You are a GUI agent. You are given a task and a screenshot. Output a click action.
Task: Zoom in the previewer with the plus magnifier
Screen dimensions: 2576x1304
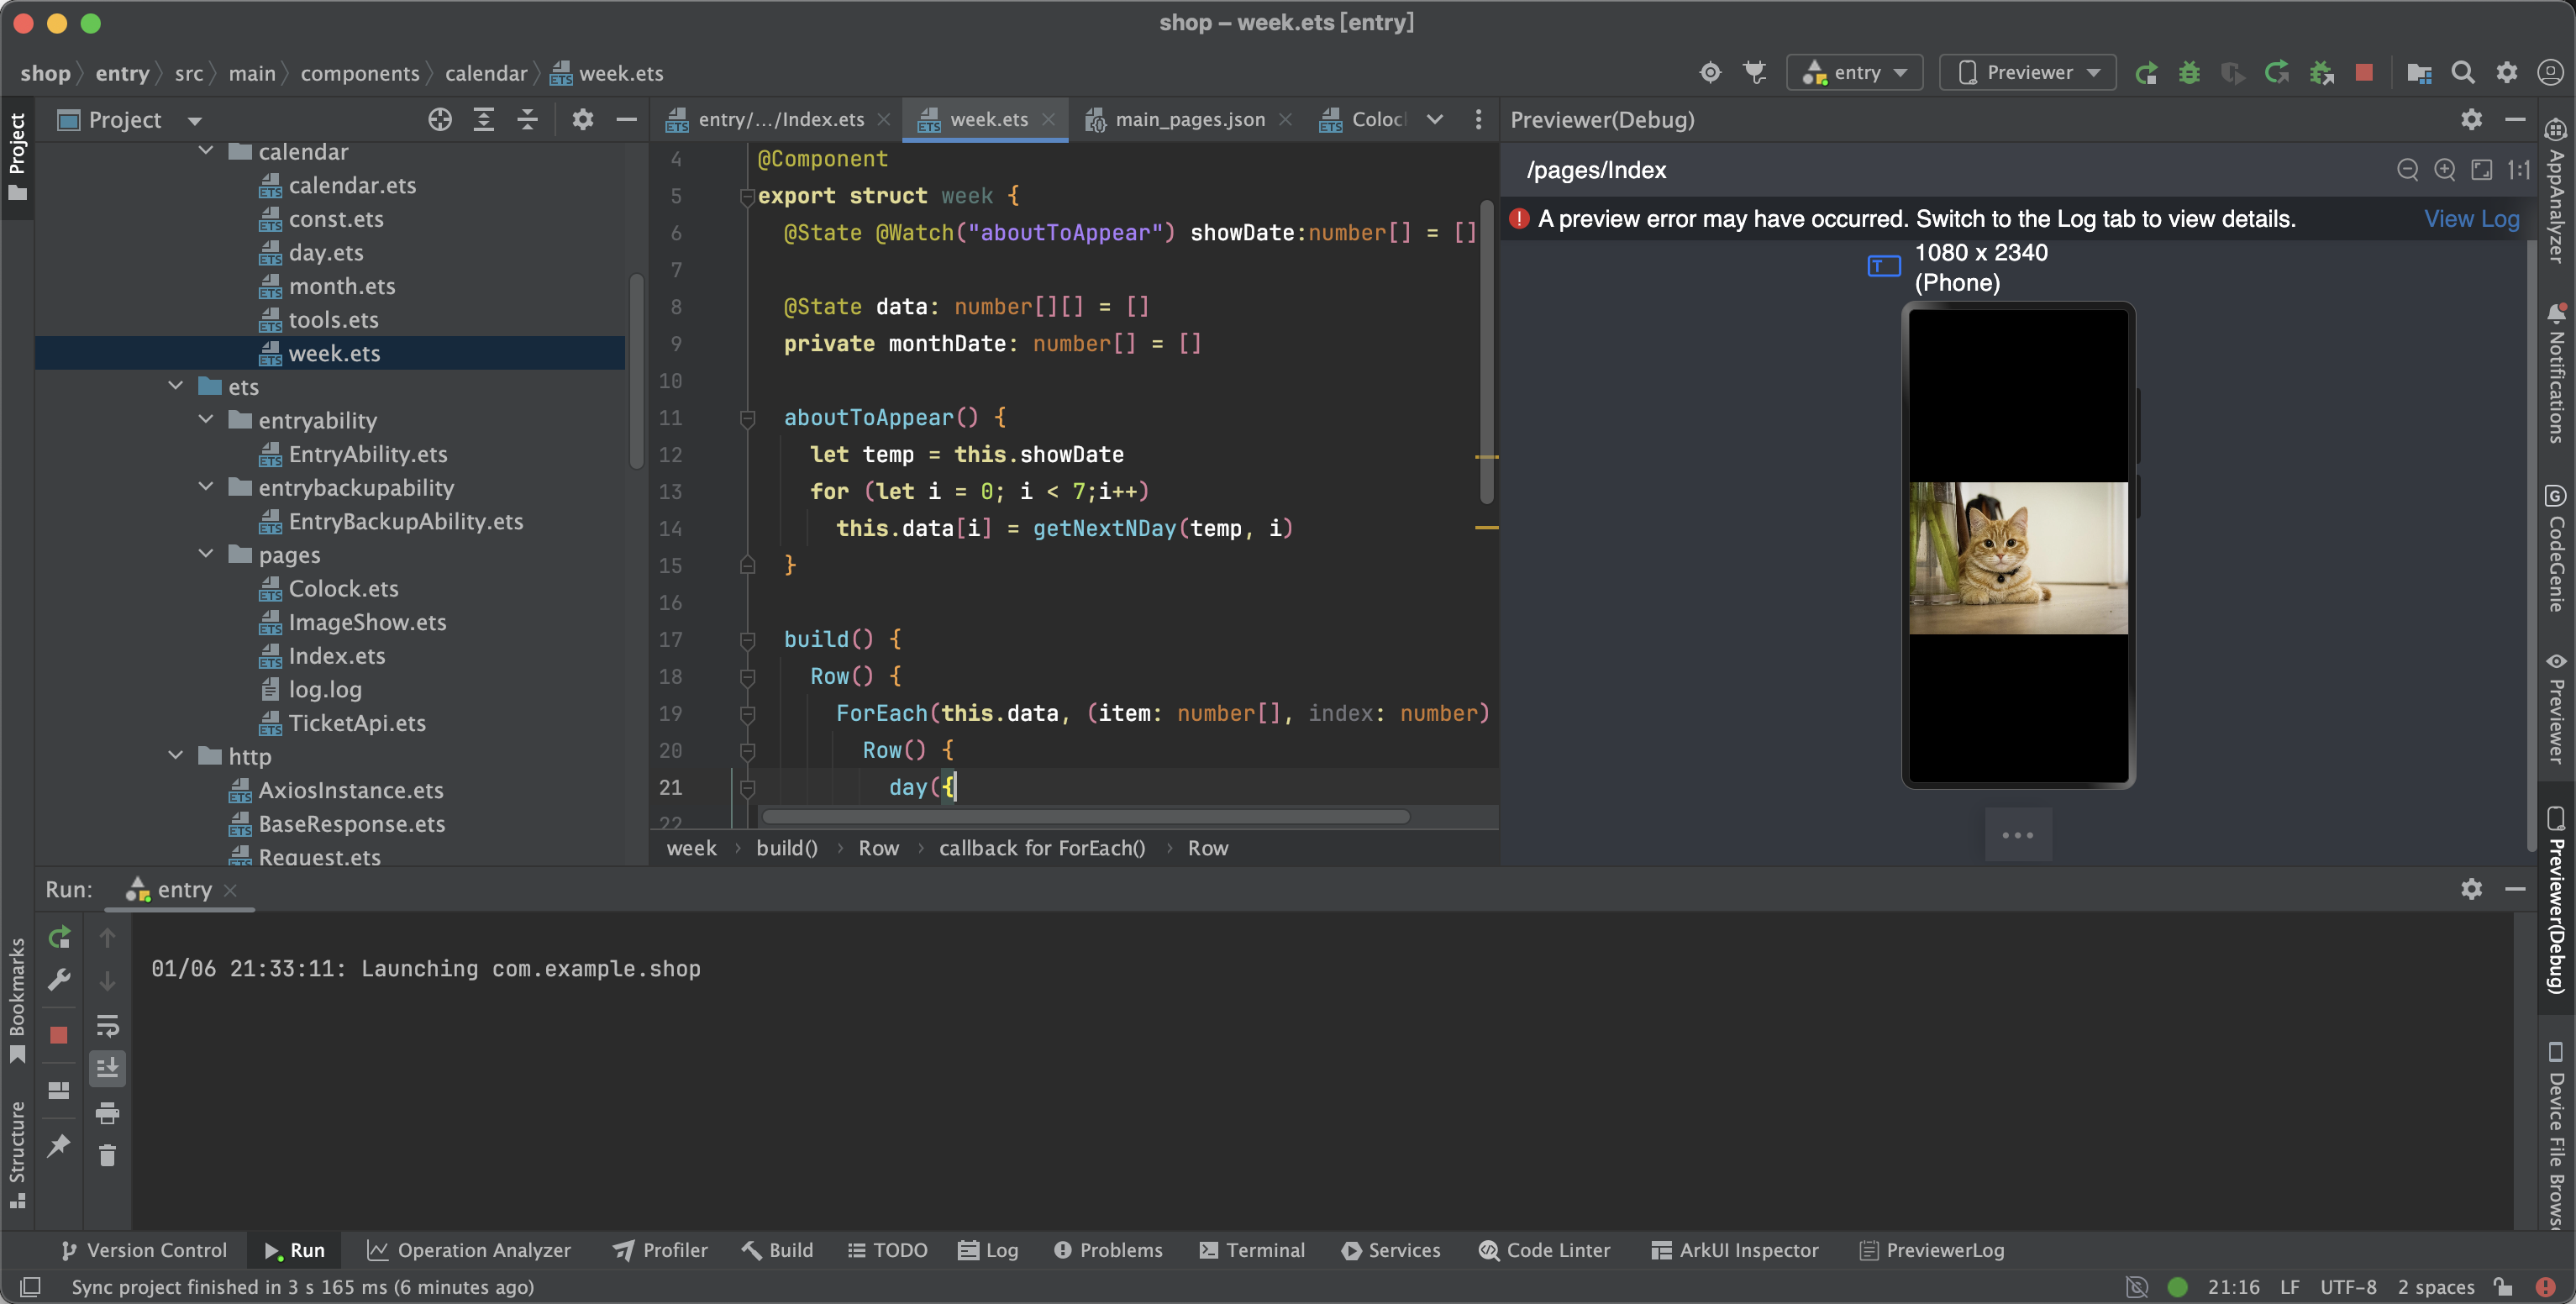click(2444, 170)
